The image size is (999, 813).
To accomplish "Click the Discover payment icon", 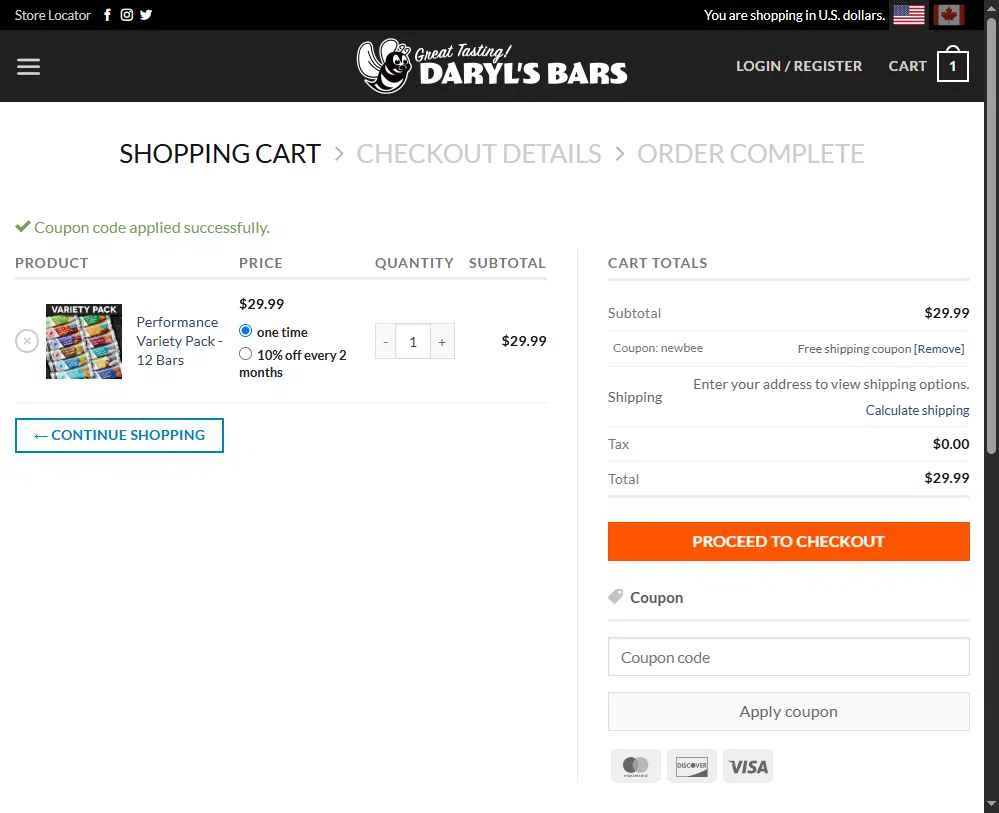I will click(x=691, y=766).
